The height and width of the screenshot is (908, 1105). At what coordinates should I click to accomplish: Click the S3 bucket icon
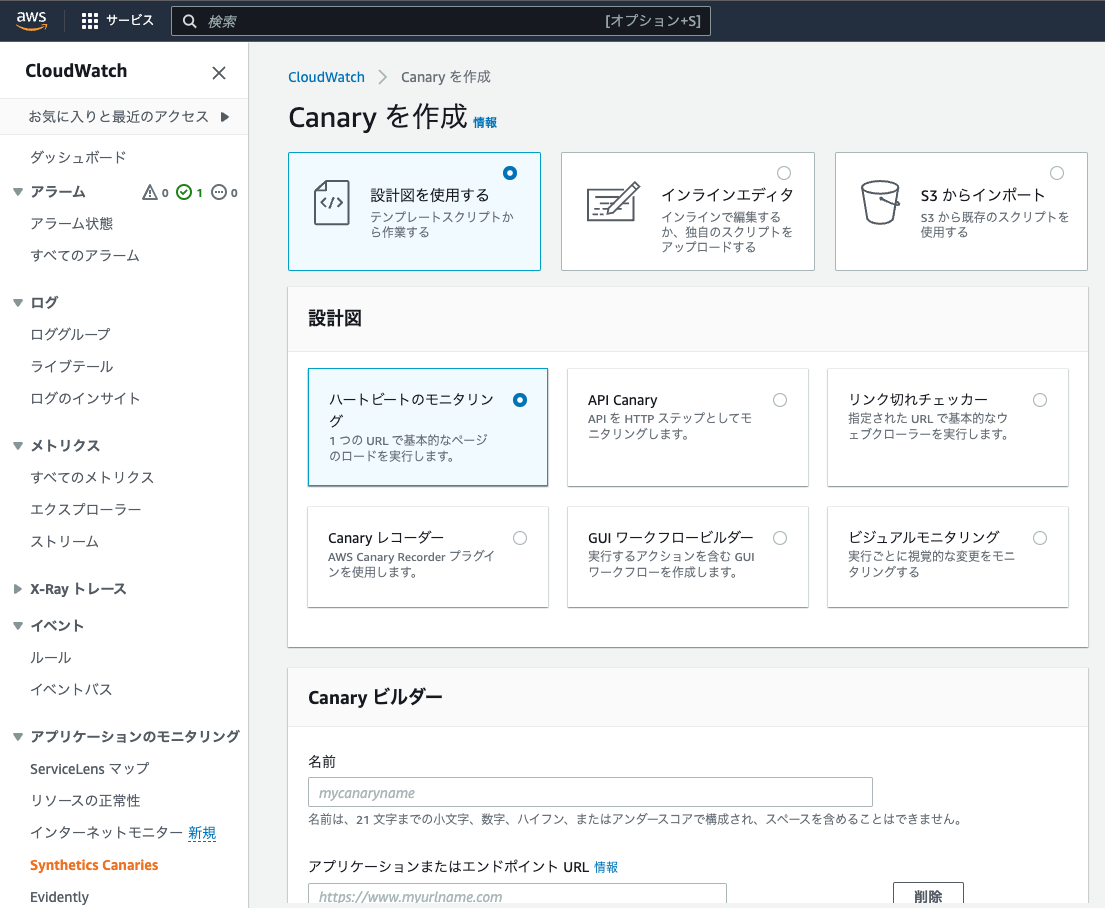880,202
